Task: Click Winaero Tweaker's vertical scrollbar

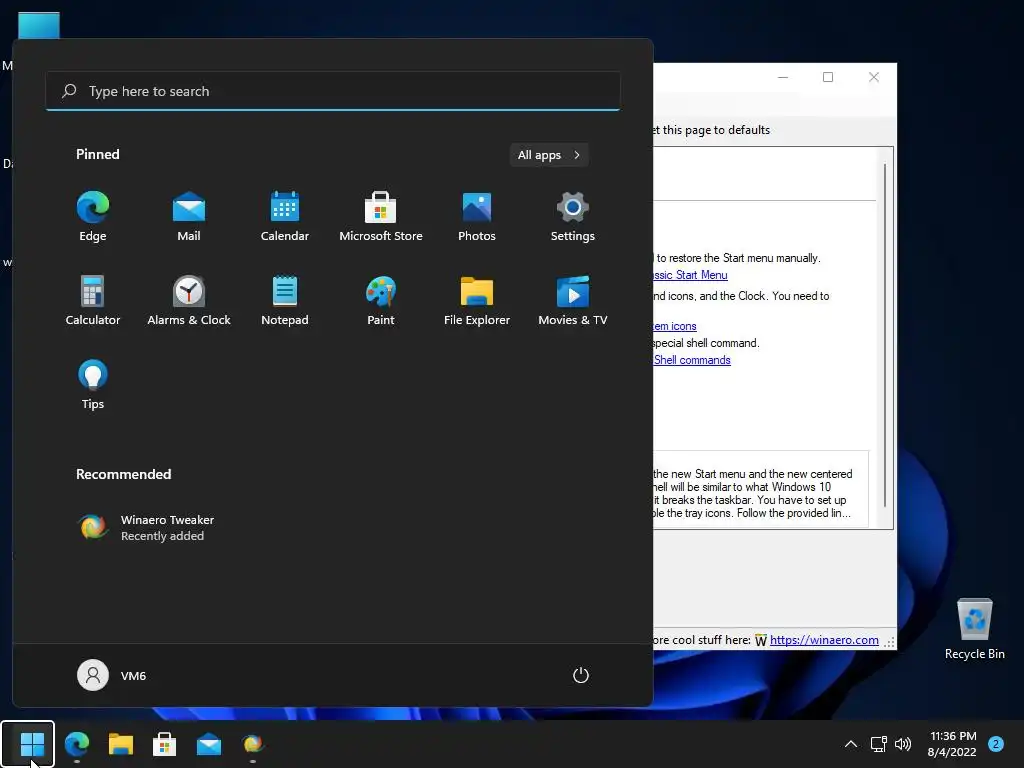Action: pos(885,334)
